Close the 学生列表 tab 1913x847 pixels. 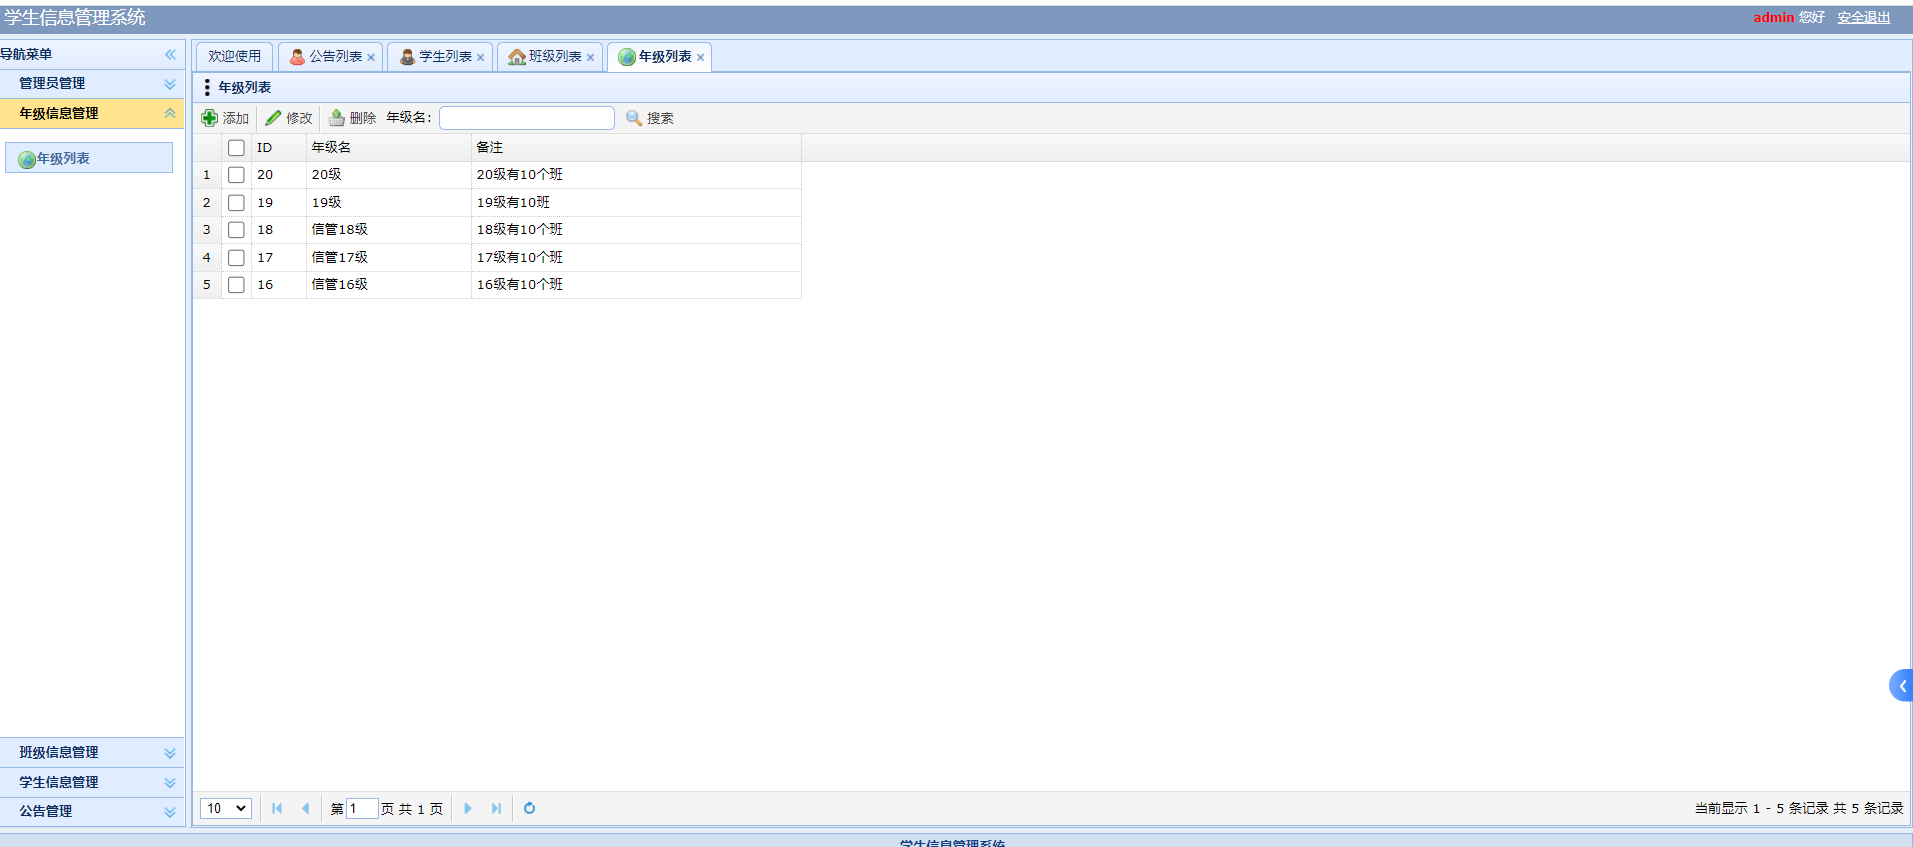click(481, 57)
